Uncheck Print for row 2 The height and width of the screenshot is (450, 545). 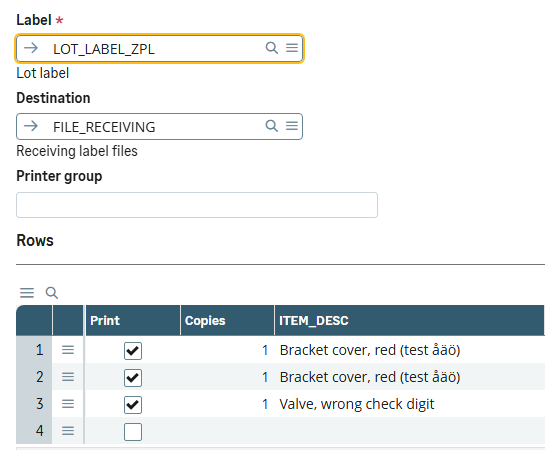click(x=133, y=378)
